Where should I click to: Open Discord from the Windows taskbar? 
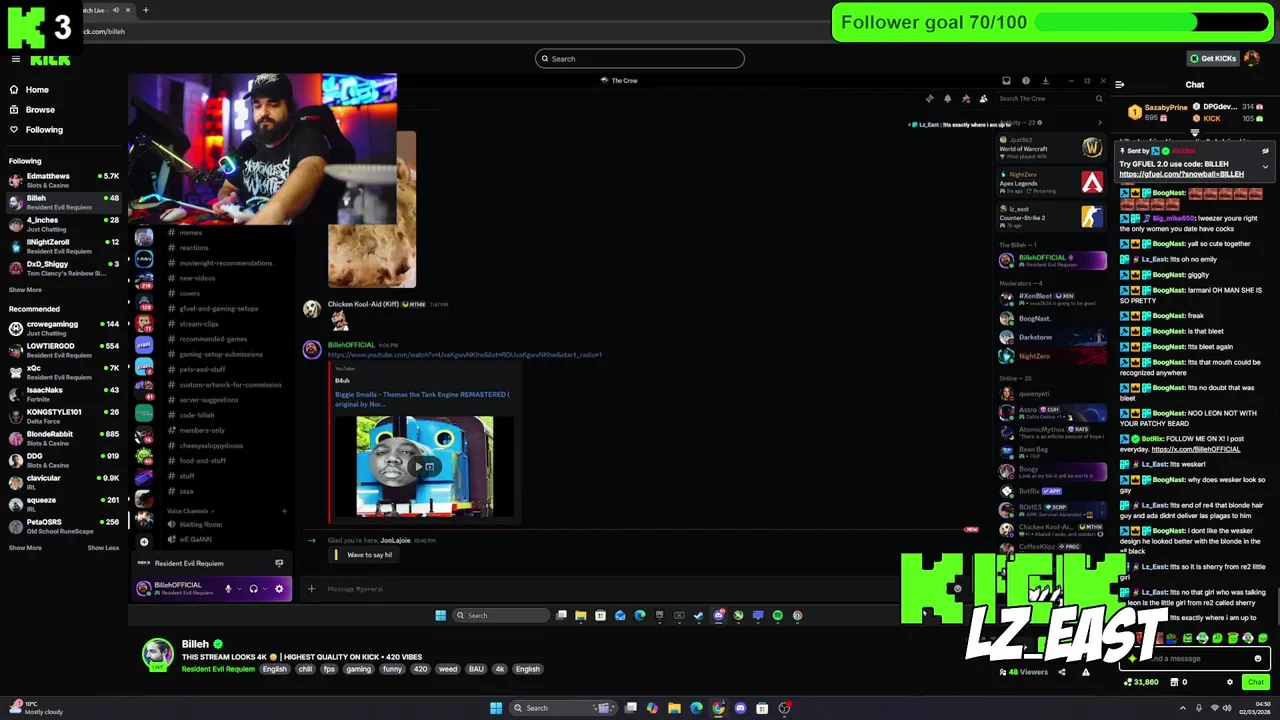pyautogui.click(x=740, y=708)
